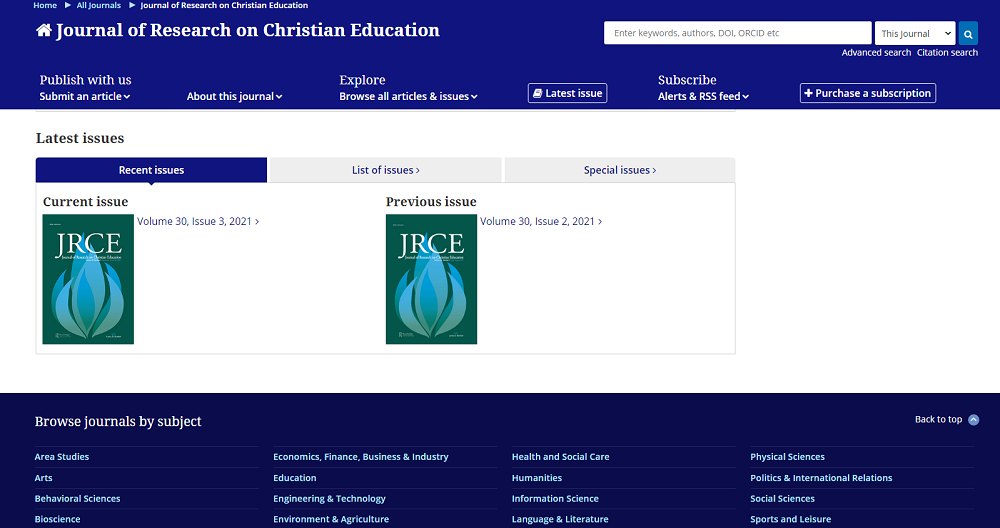Click the Back to top link text
1000x528 pixels.
pos(938,420)
